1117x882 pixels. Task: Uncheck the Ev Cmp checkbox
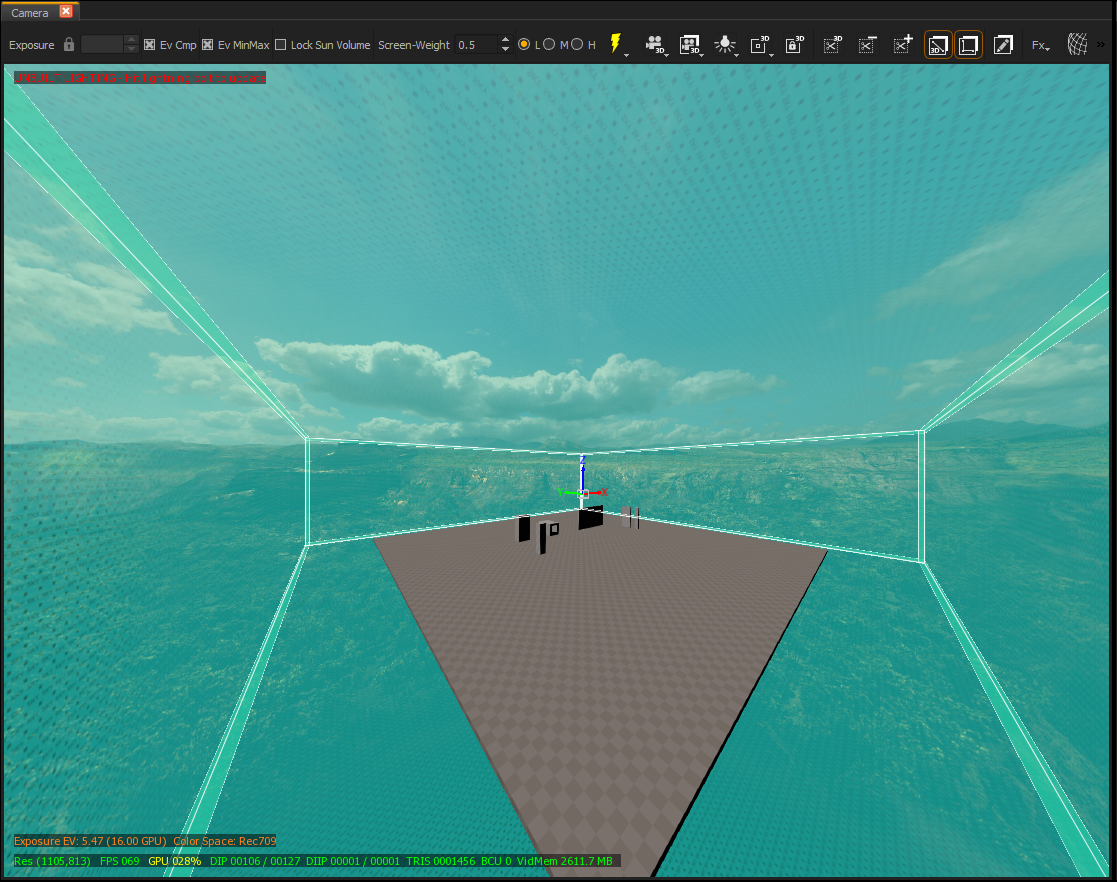click(x=150, y=45)
